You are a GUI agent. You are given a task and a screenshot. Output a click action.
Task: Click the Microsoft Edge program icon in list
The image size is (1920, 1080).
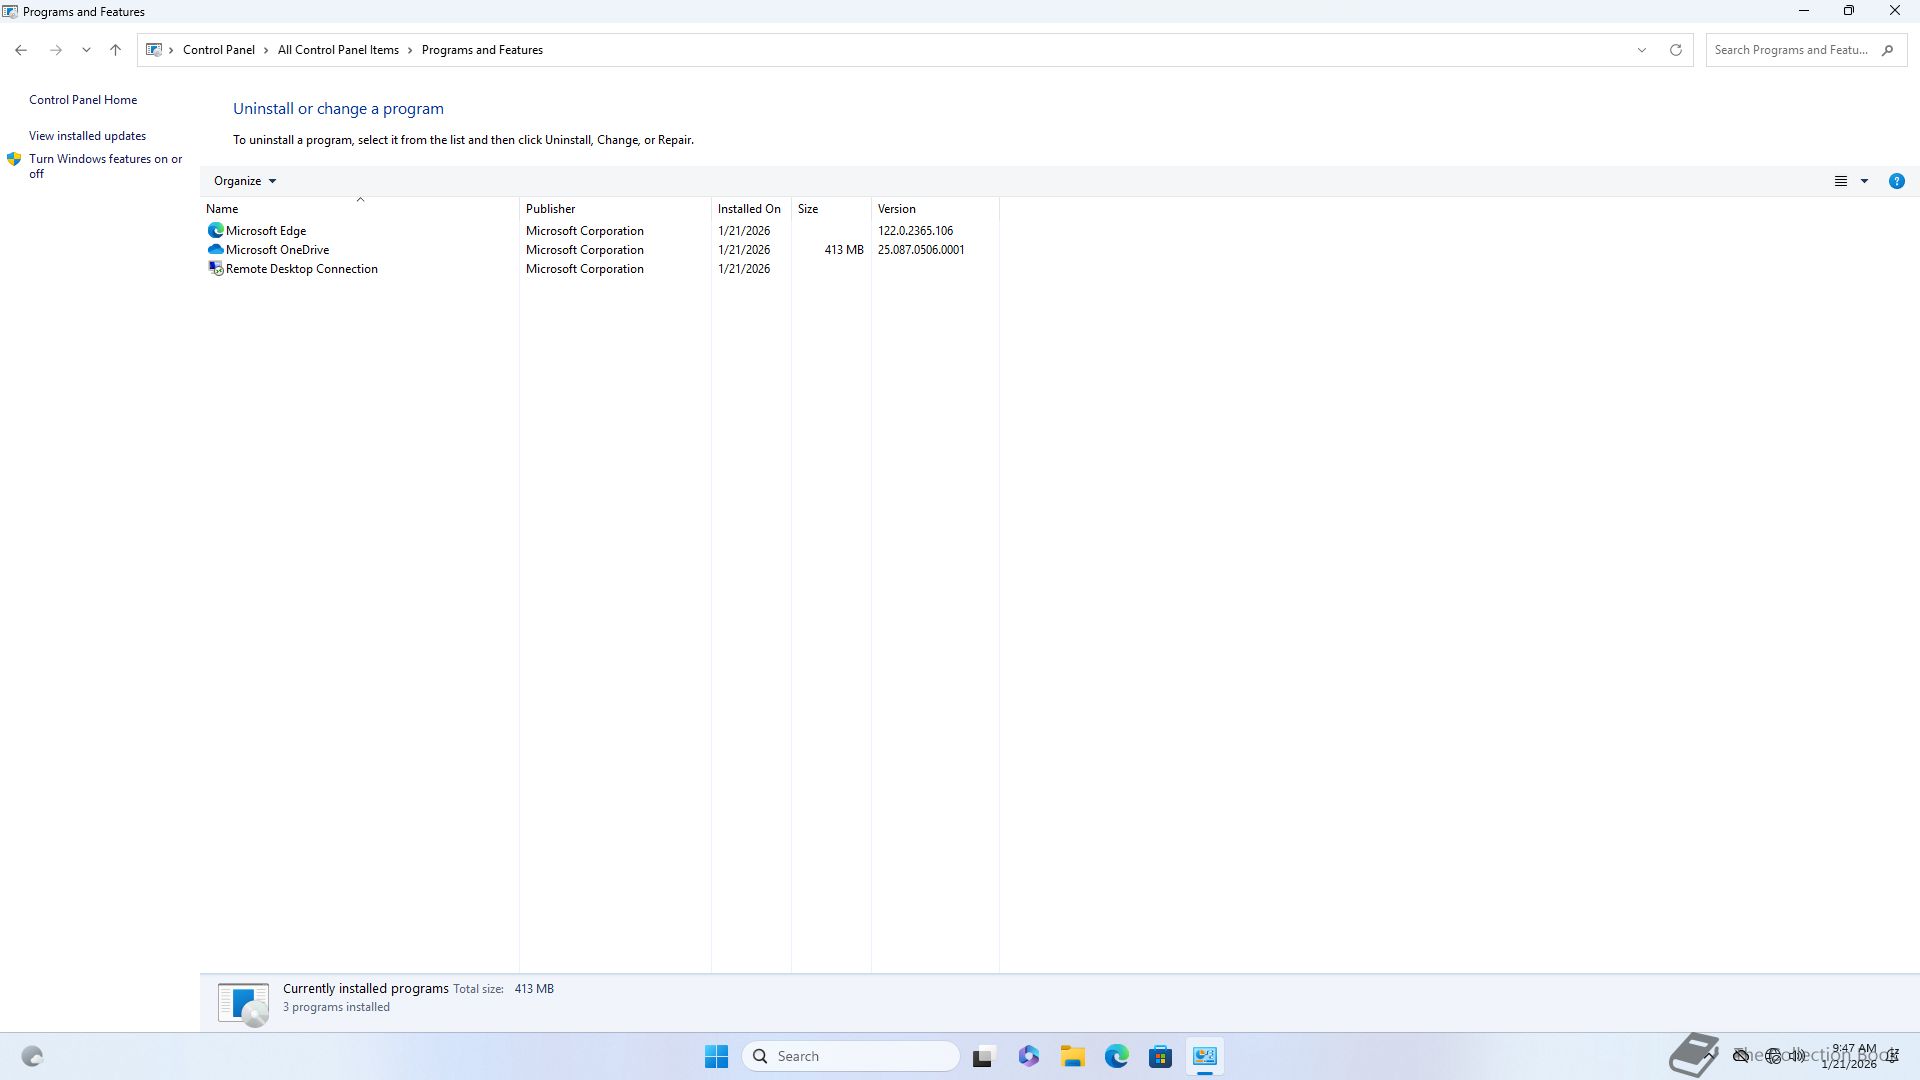coord(215,231)
